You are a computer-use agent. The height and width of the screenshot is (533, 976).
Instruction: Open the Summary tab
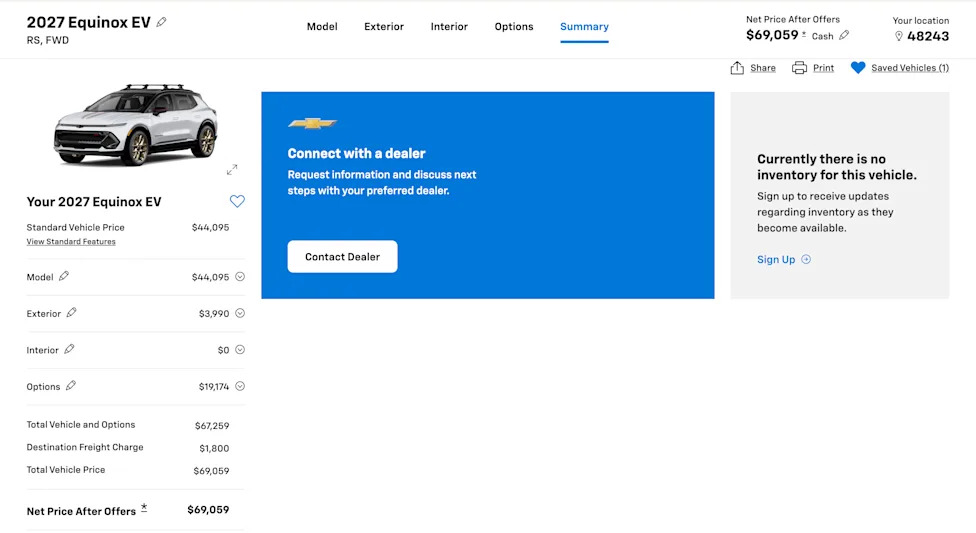pos(584,27)
